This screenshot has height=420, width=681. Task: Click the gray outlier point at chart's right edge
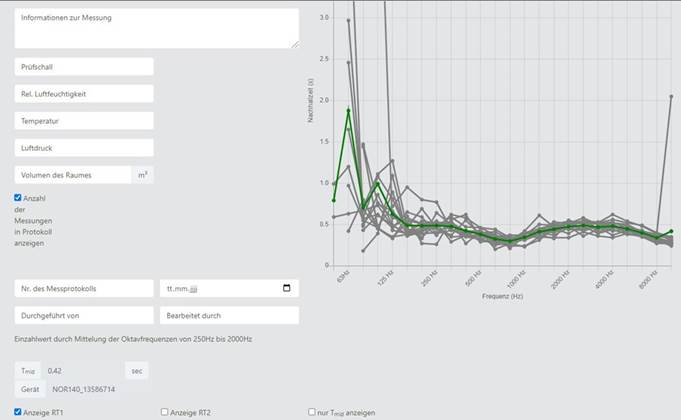coord(671,97)
